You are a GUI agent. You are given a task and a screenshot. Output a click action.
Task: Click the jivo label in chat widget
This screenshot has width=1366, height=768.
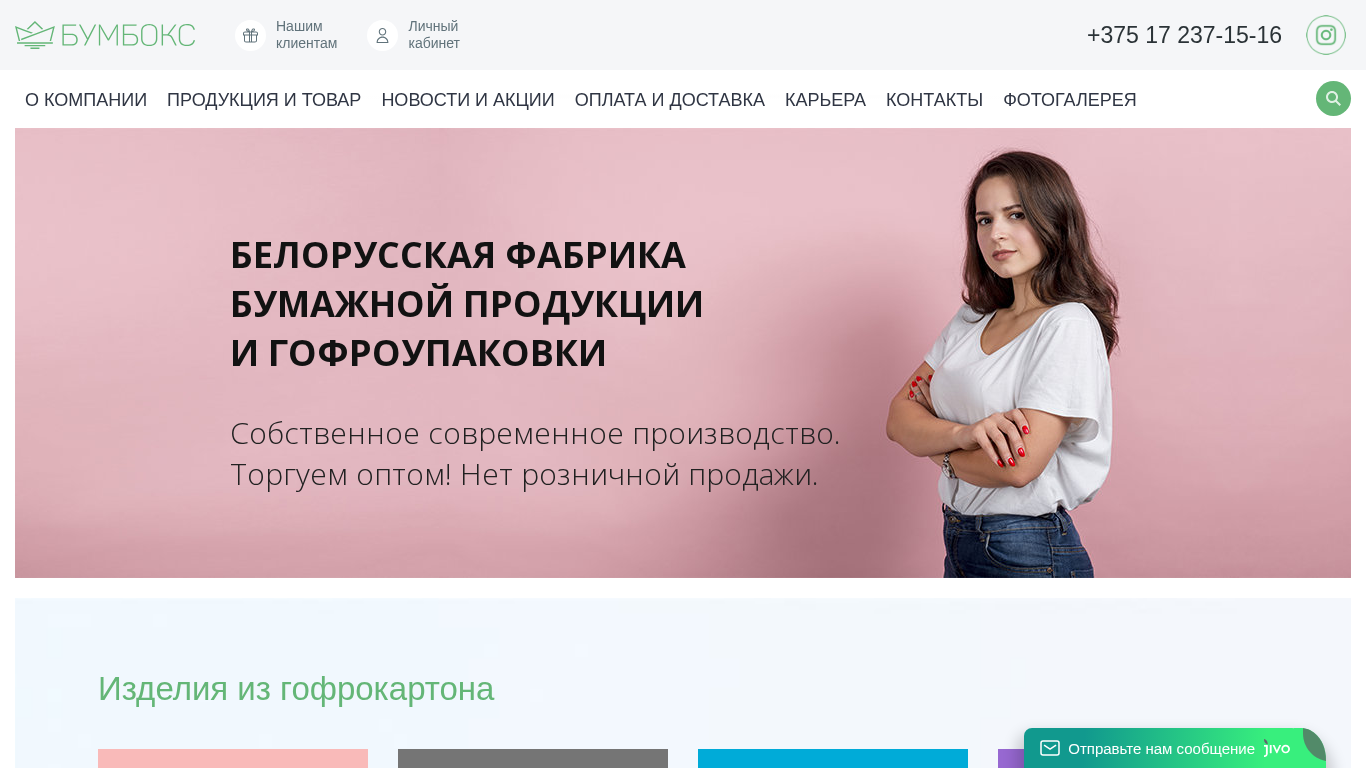1277,748
